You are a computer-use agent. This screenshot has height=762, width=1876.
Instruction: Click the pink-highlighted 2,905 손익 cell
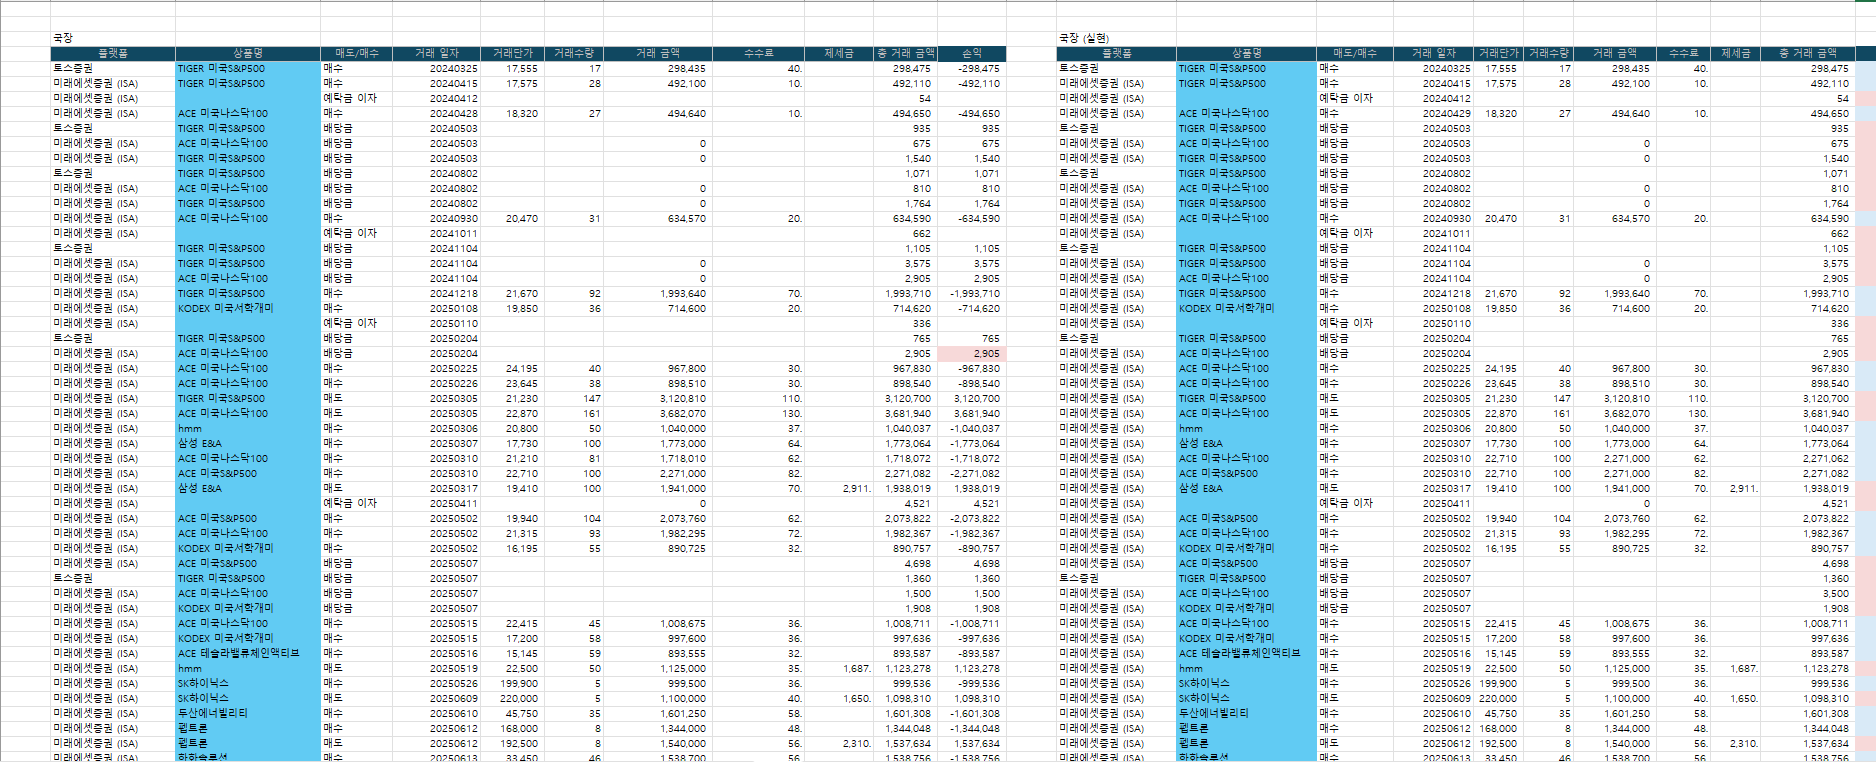tap(971, 354)
